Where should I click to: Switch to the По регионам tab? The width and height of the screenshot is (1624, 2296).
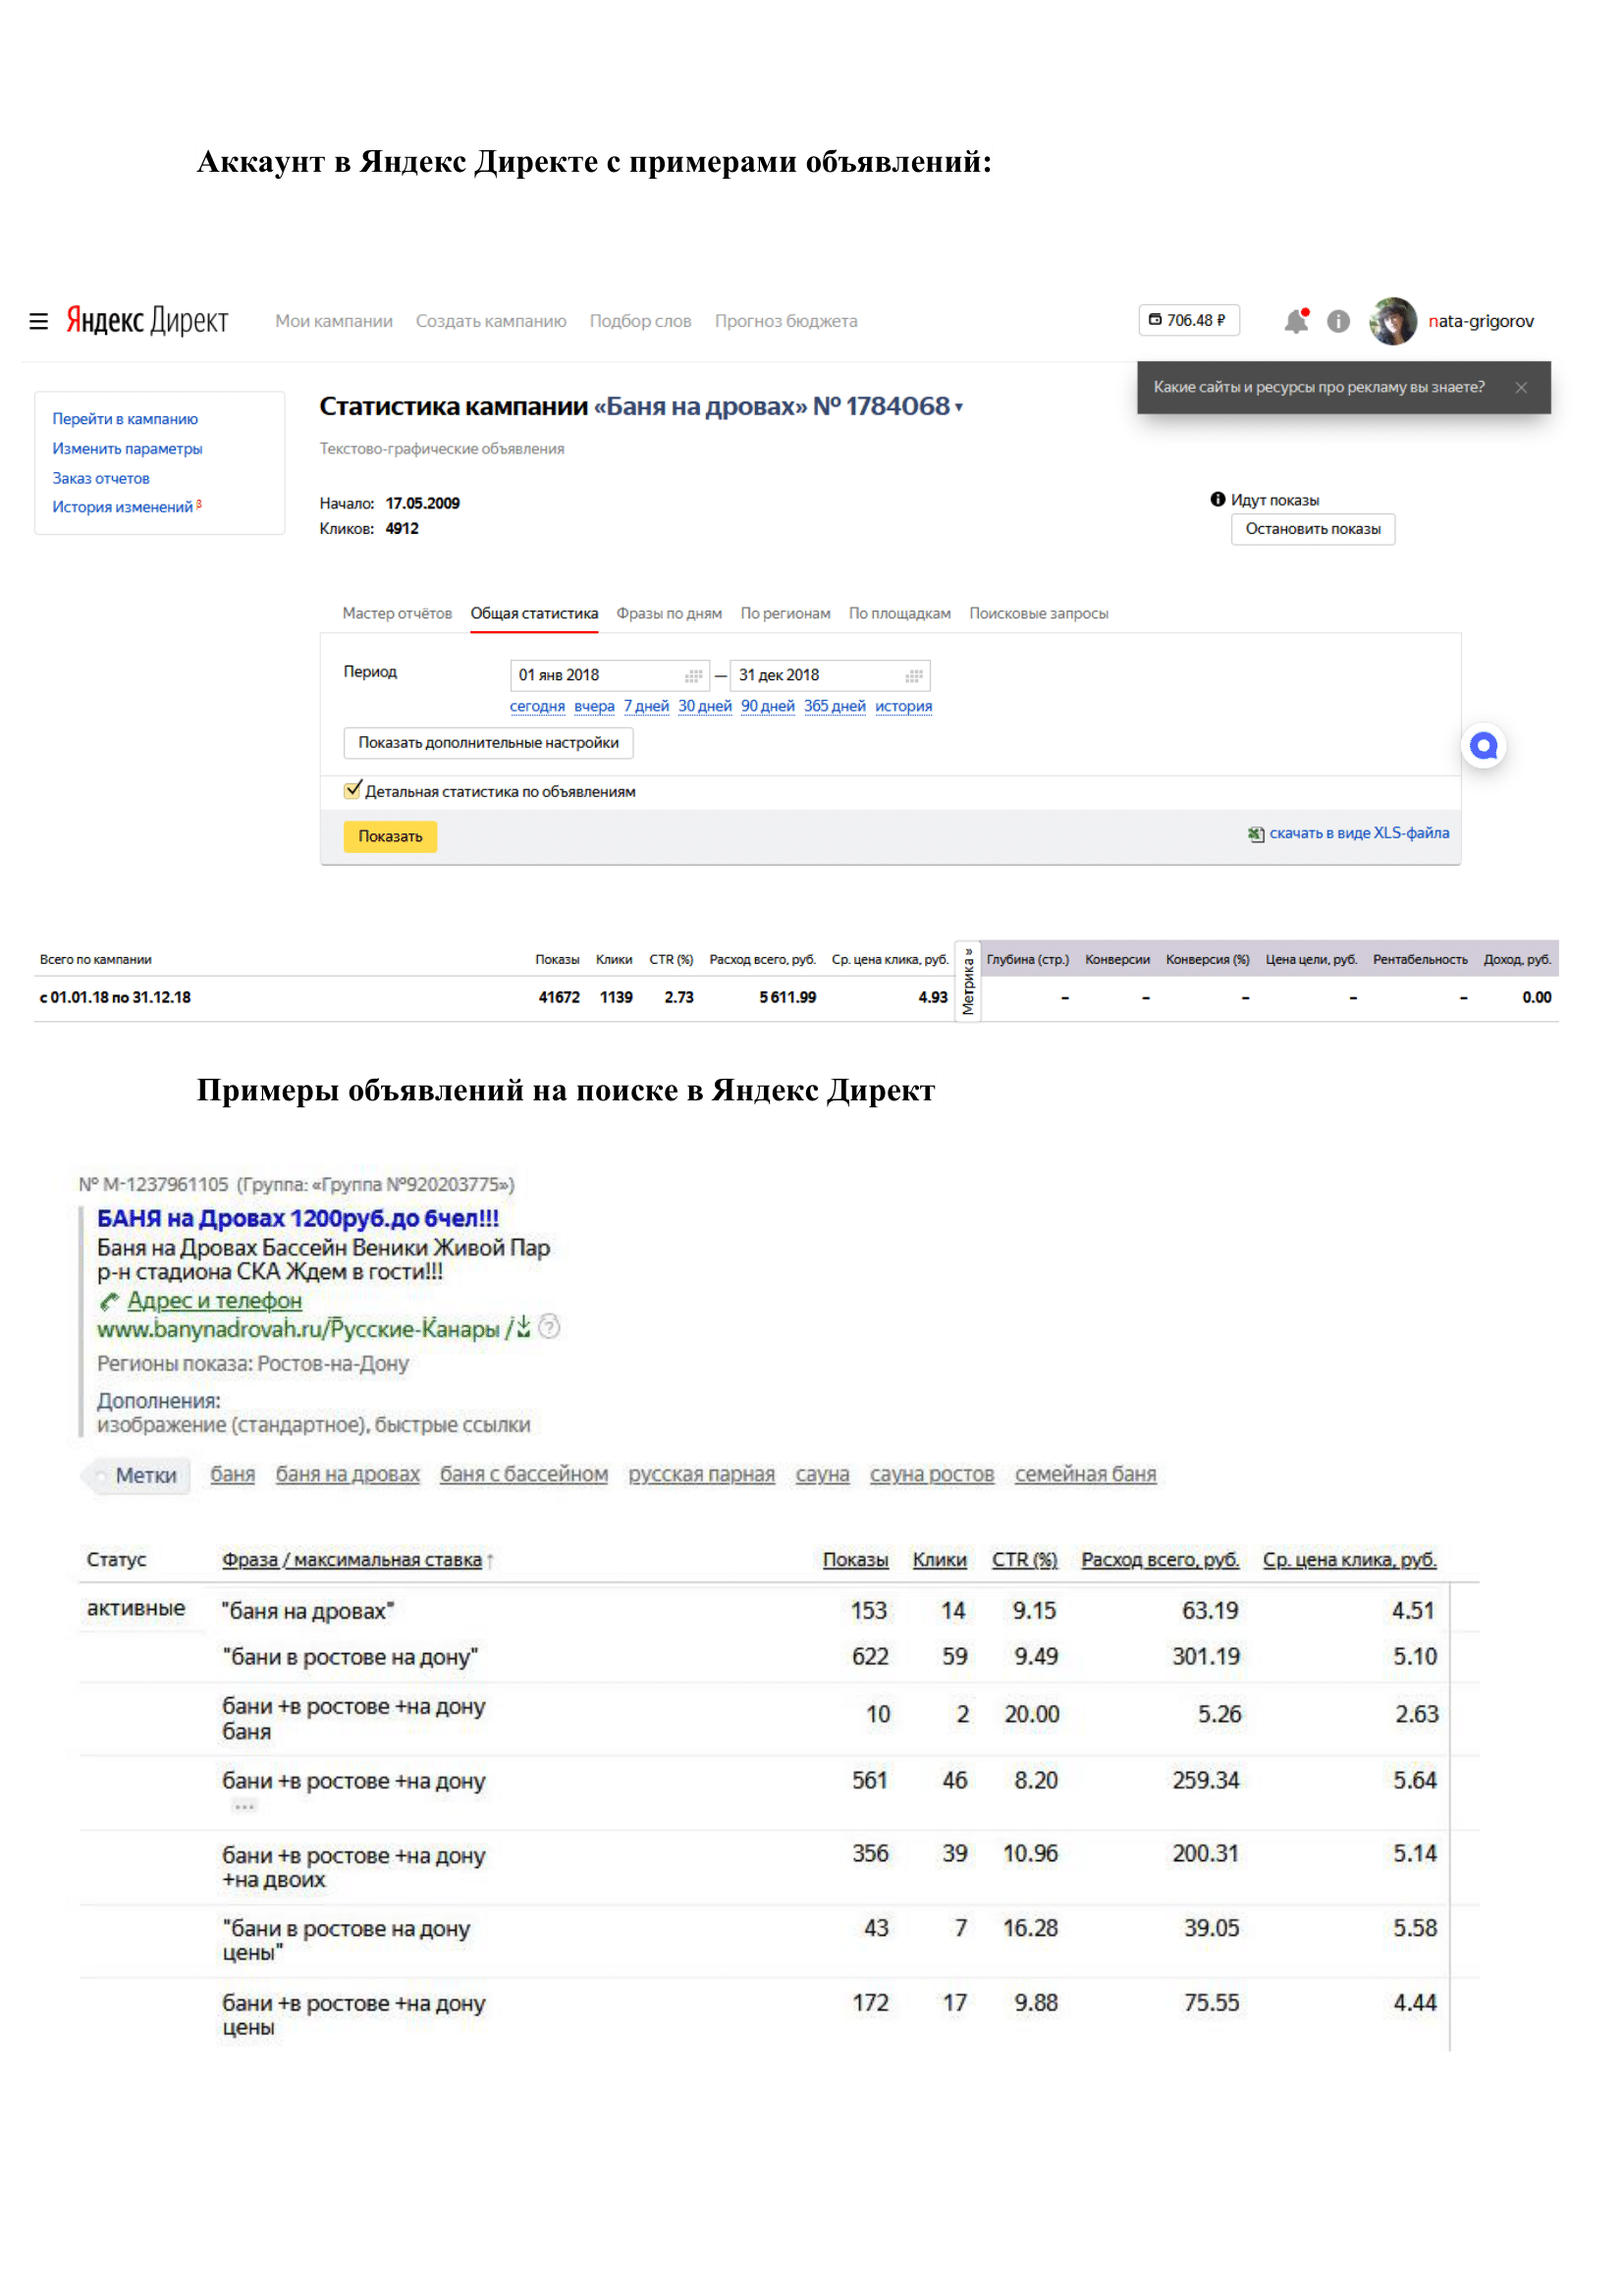tap(786, 613)
